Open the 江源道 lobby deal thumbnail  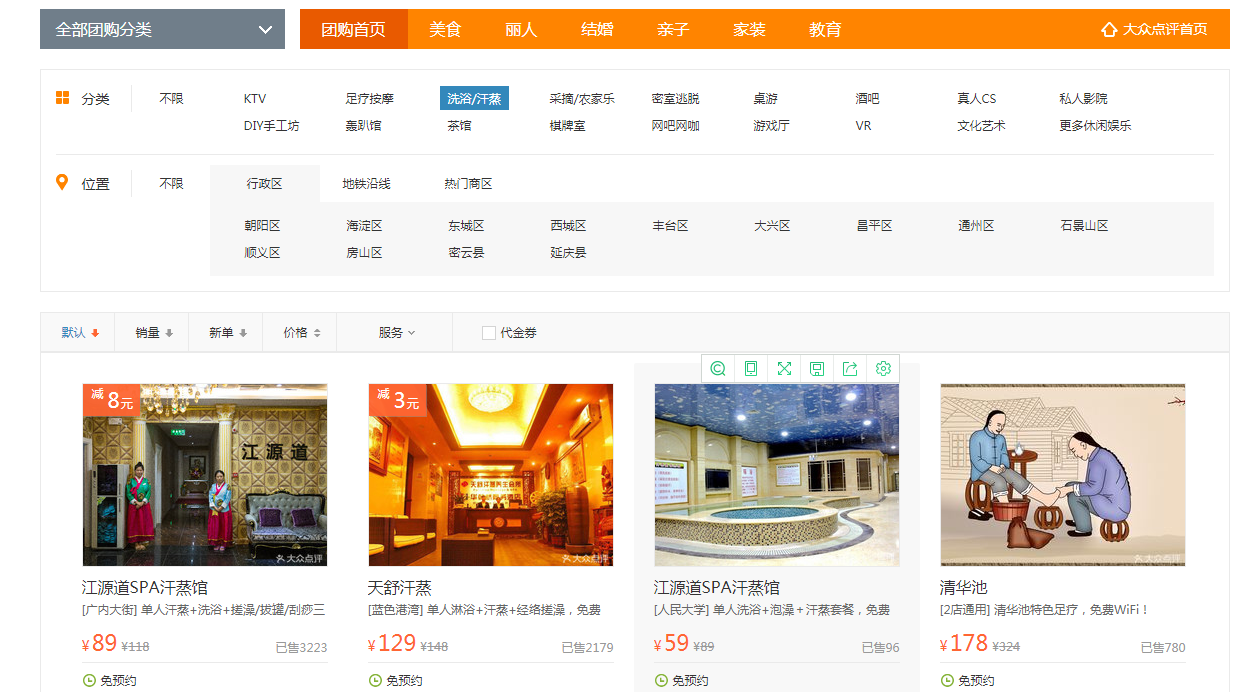205,475
